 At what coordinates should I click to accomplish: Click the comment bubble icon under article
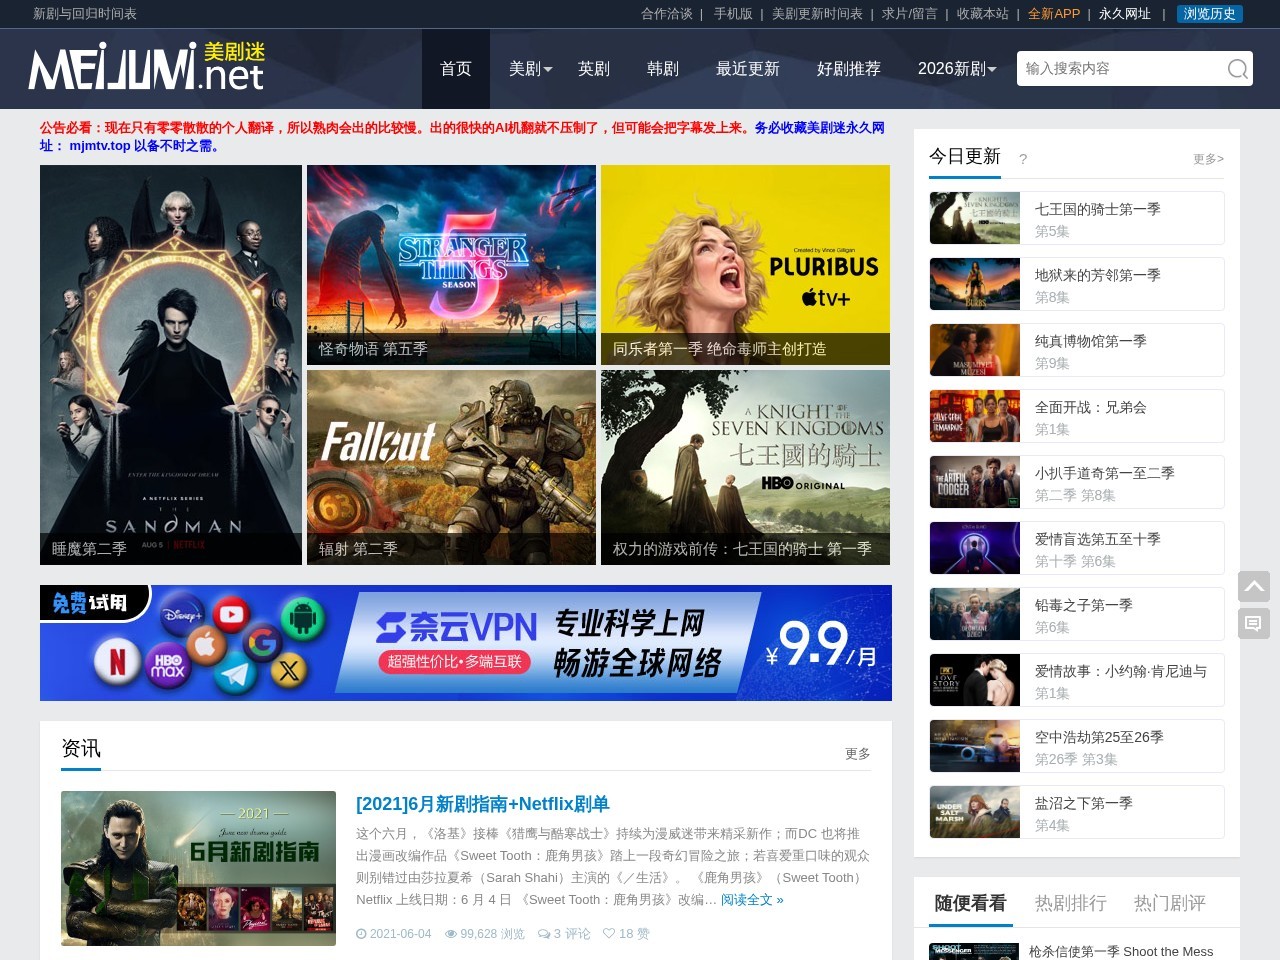(x=544, y=934)
